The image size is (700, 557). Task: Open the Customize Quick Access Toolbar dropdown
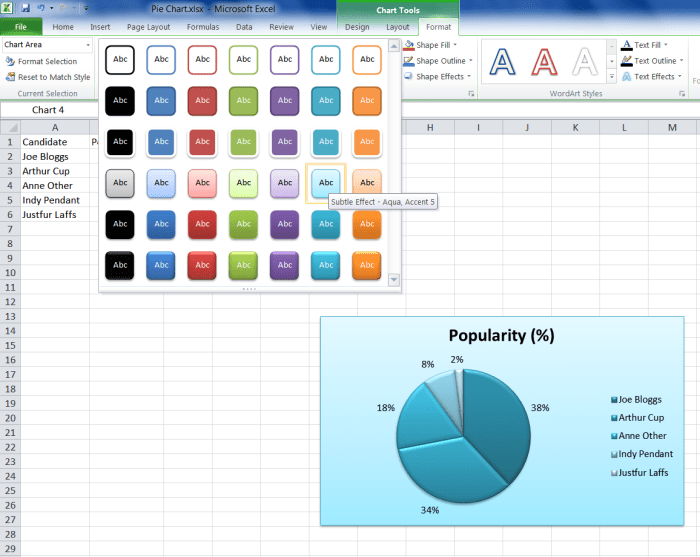(x=86, y=8)
